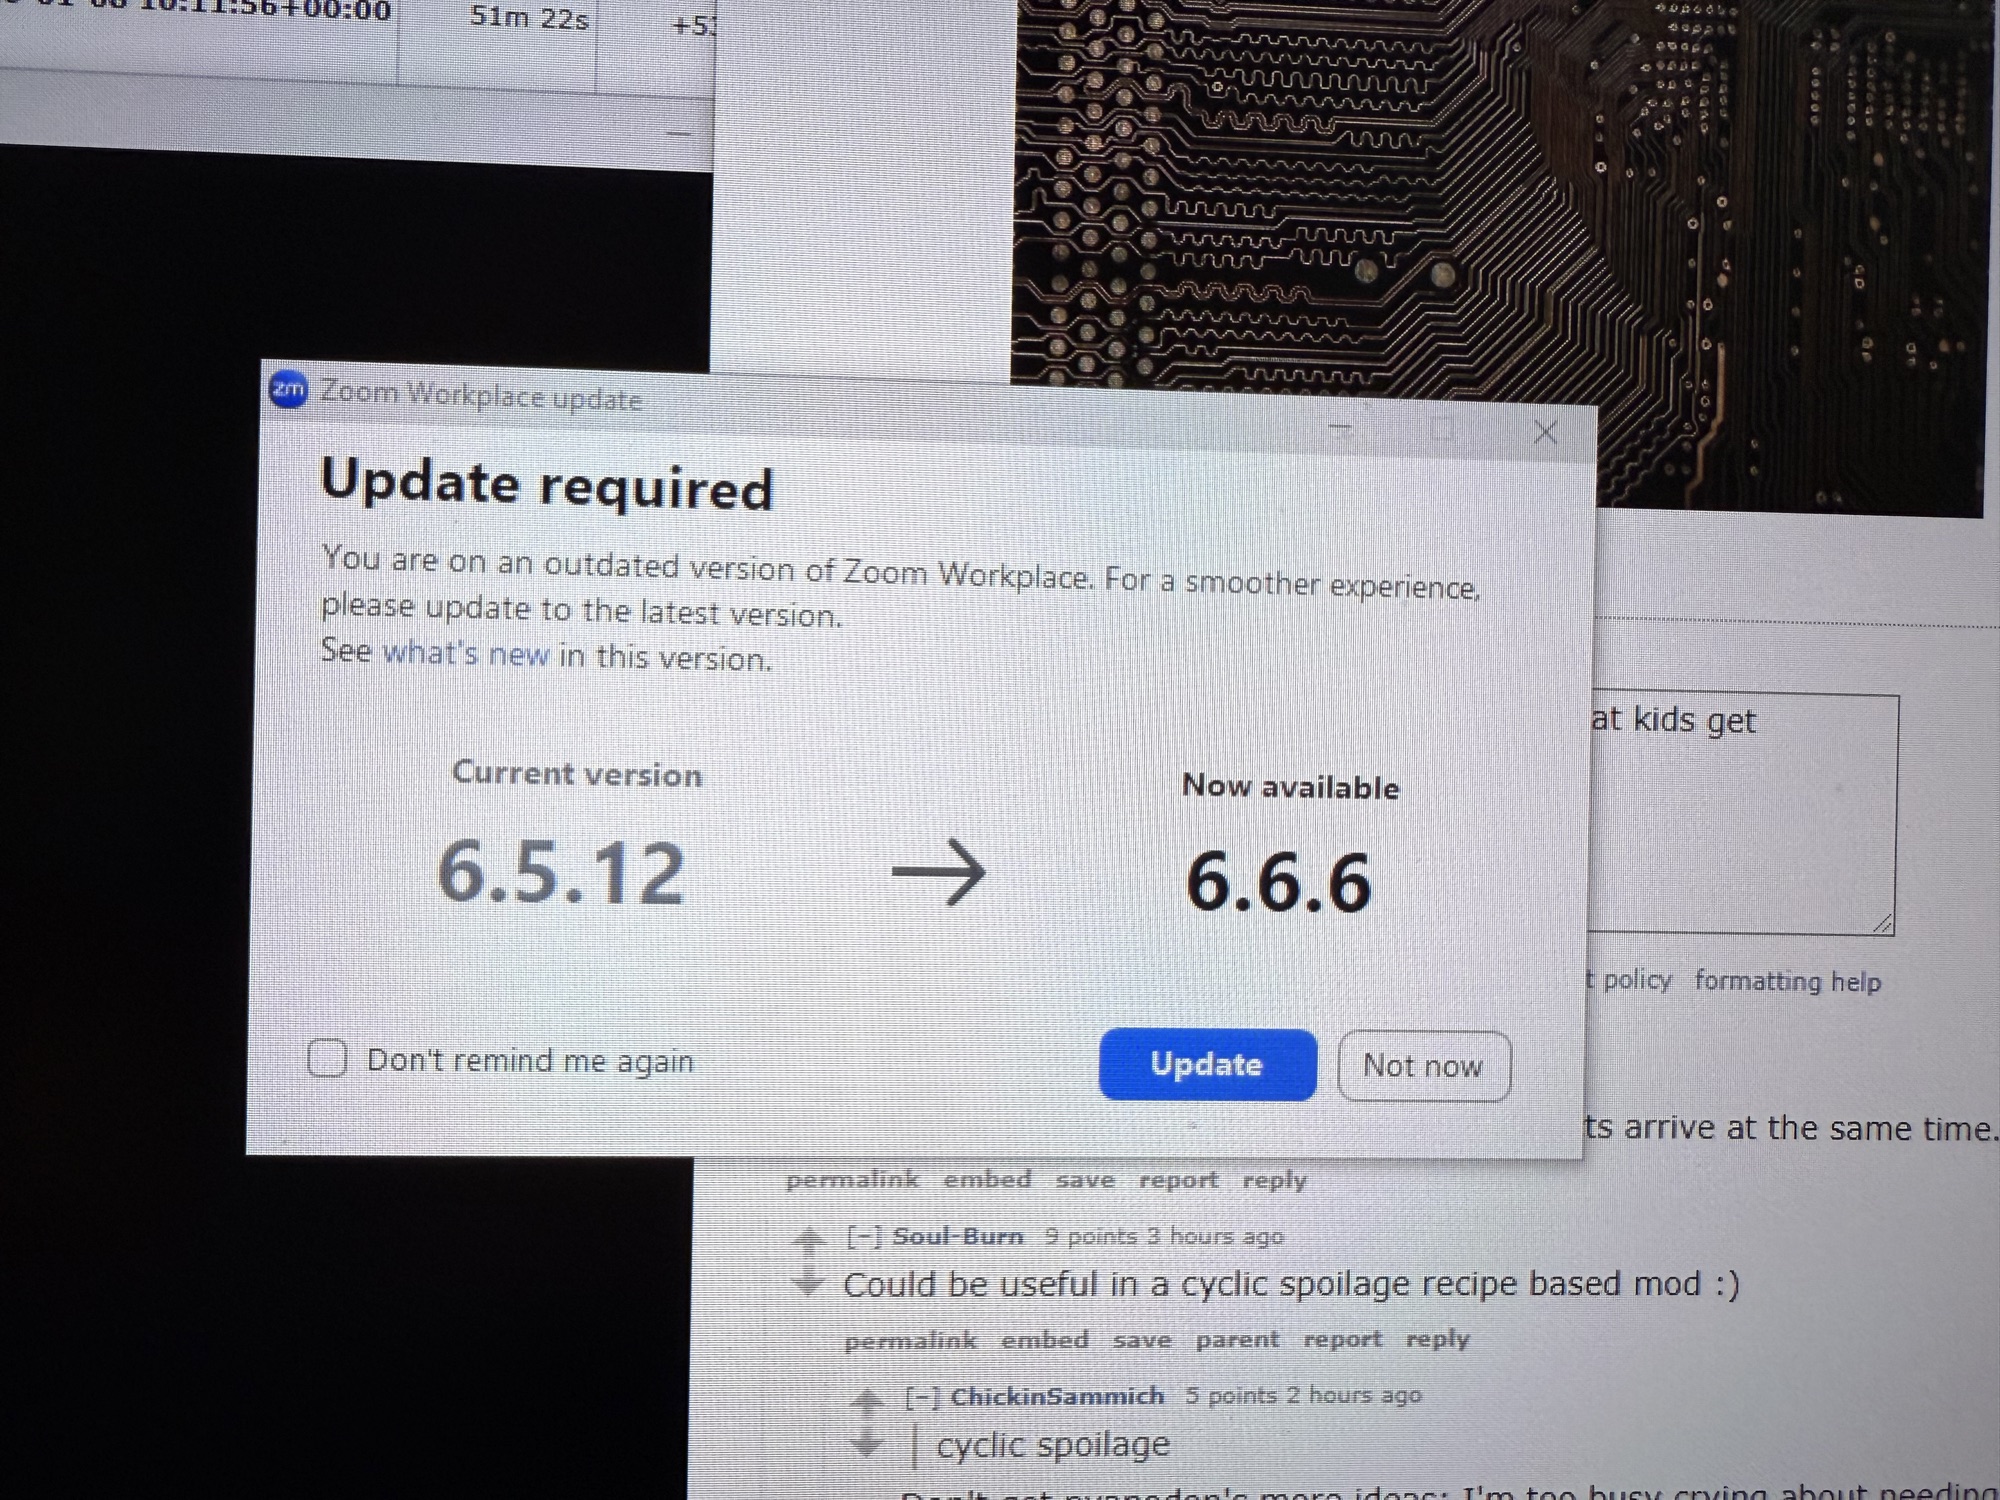Screen dimensions: 2000x1500
Task: Dismiss with the Not now button
Action: click(1423, 1066)
